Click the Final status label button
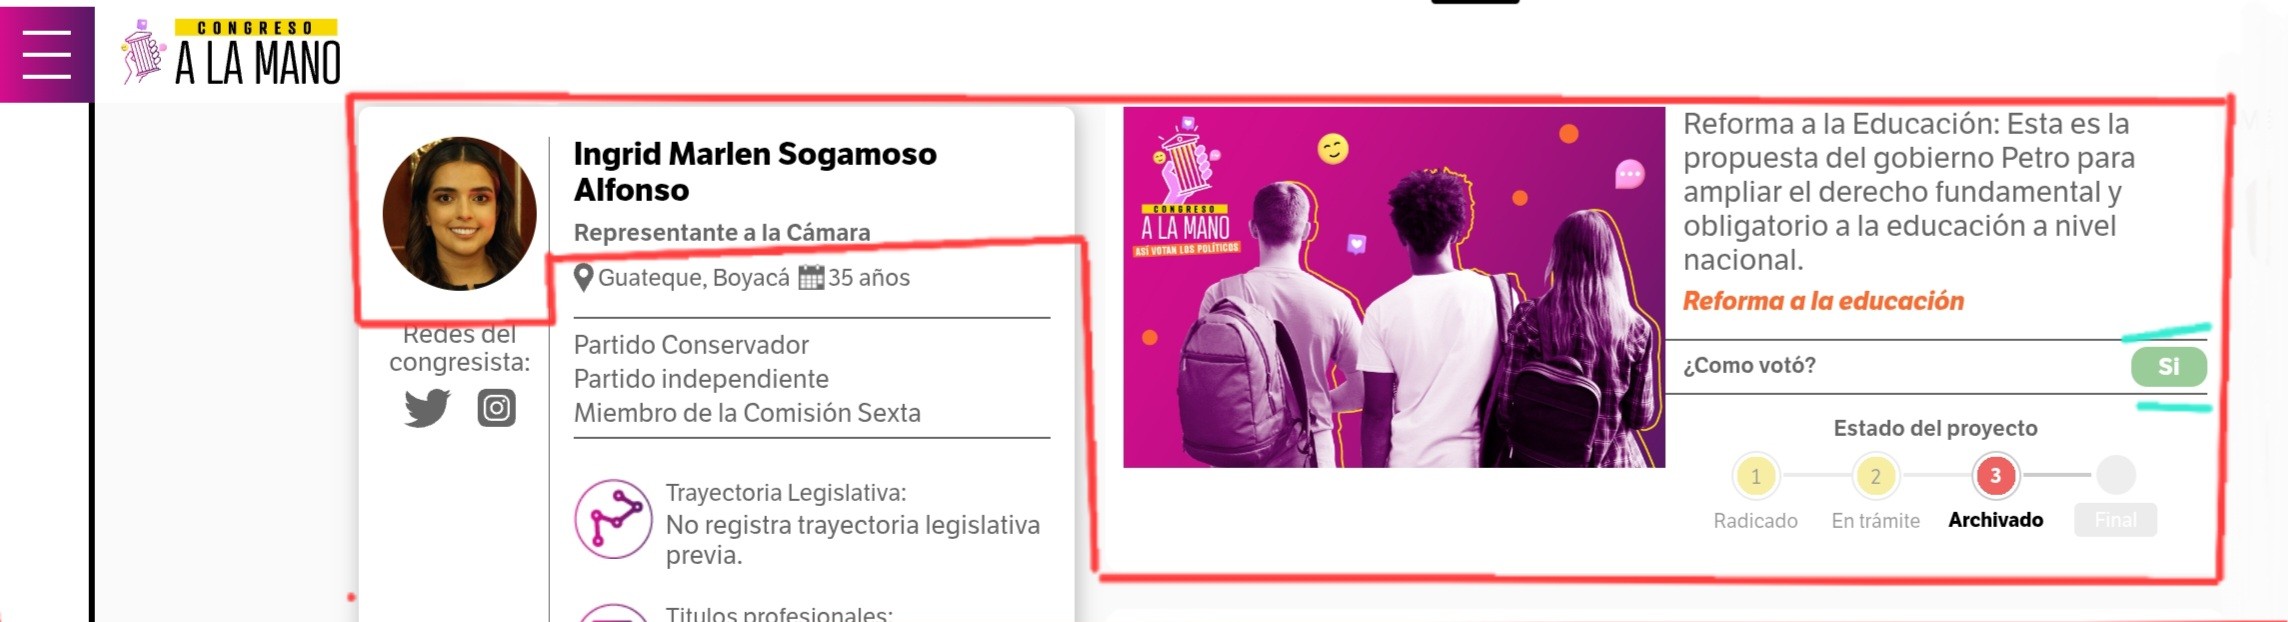This screenshot has width=2288, height=622. [2116, 520]
